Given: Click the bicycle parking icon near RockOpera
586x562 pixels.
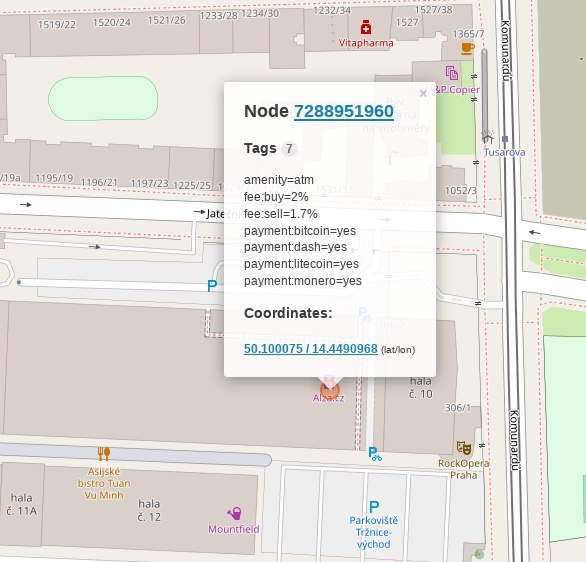Looking at the screenshot, I should click(375, 454).
